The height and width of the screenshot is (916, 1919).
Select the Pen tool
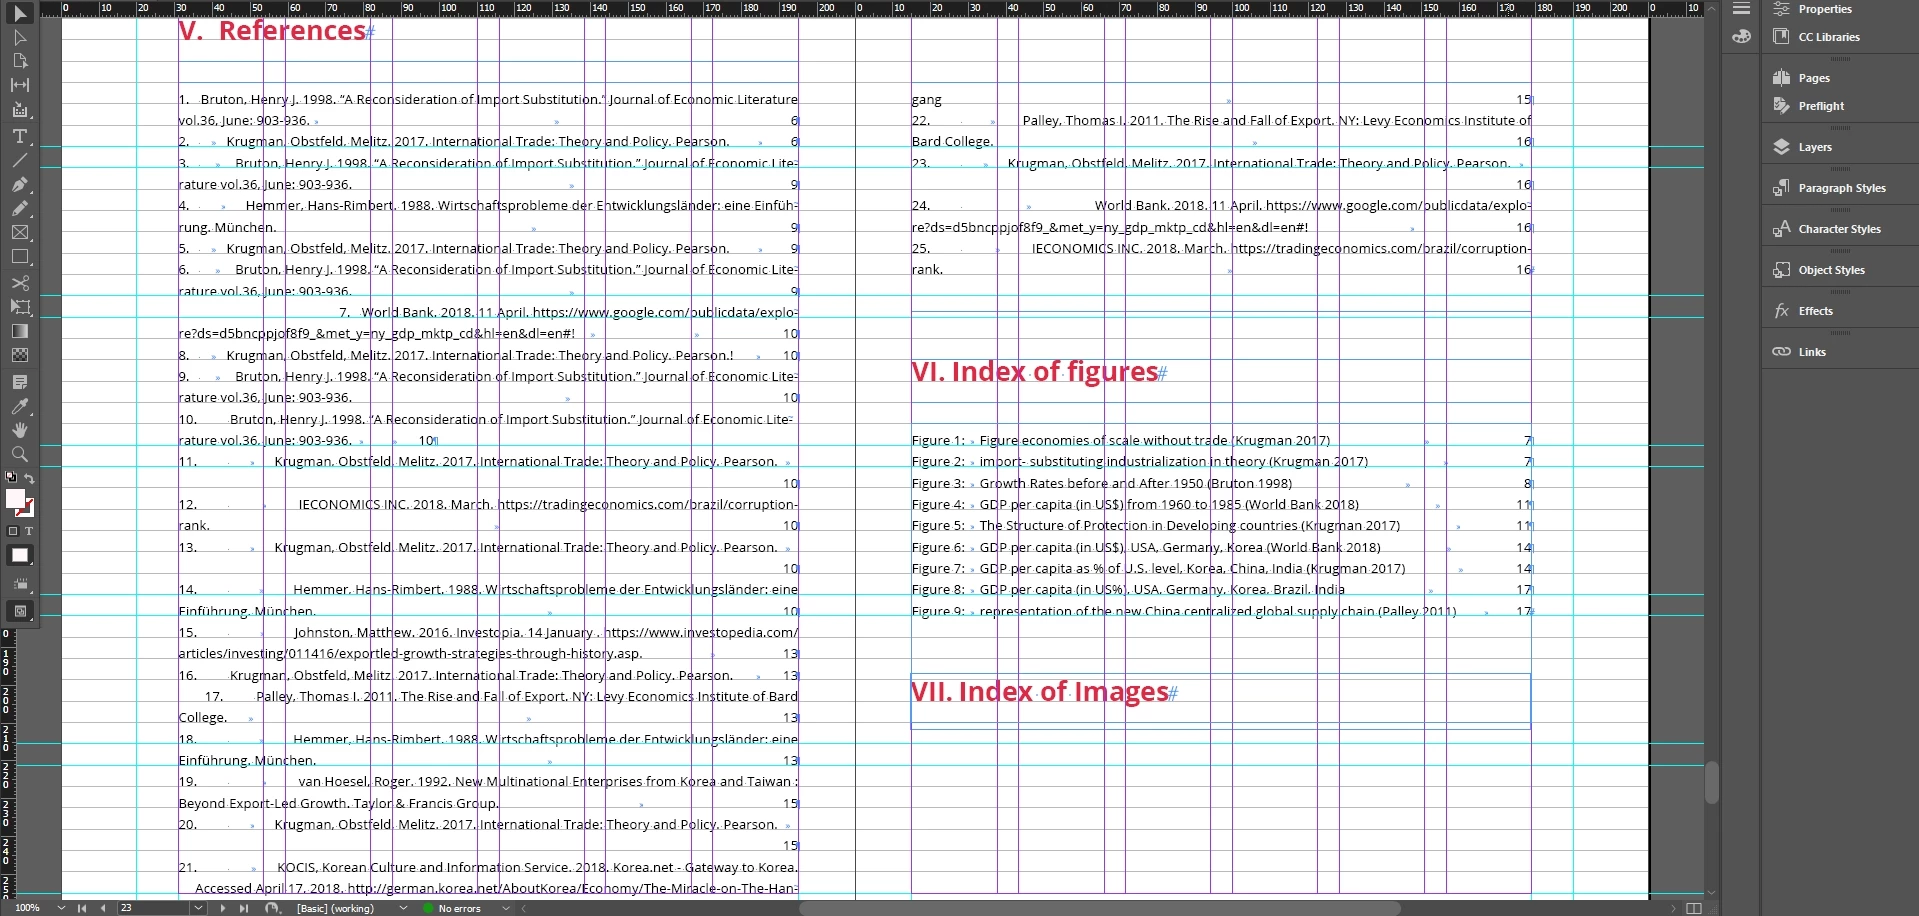click(19, 185)
